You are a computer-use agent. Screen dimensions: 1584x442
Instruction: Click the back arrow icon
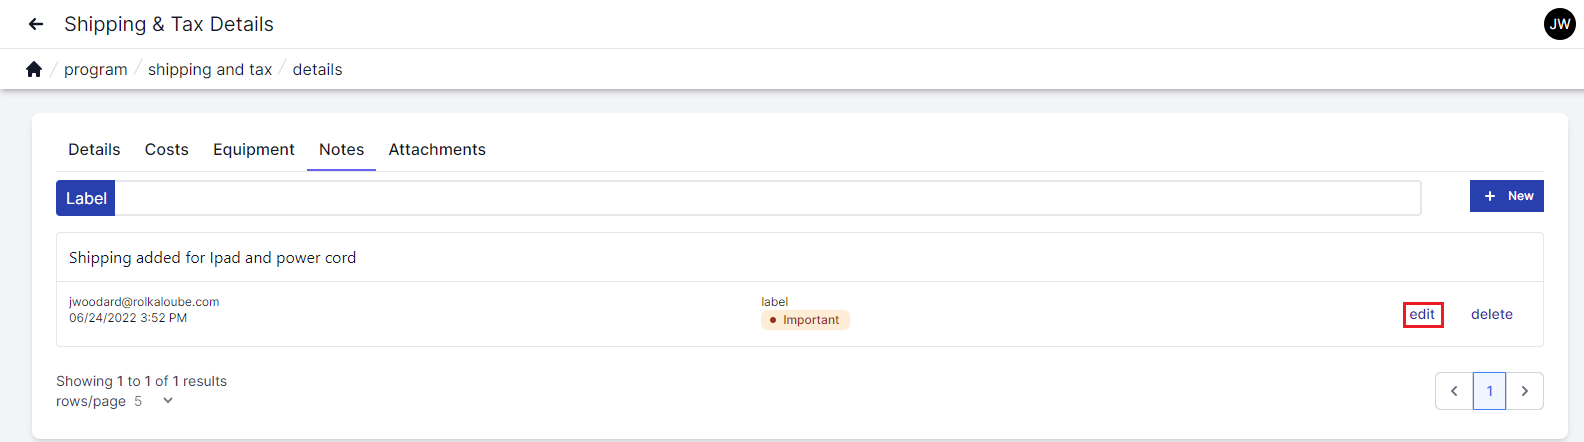coord(36,24)
